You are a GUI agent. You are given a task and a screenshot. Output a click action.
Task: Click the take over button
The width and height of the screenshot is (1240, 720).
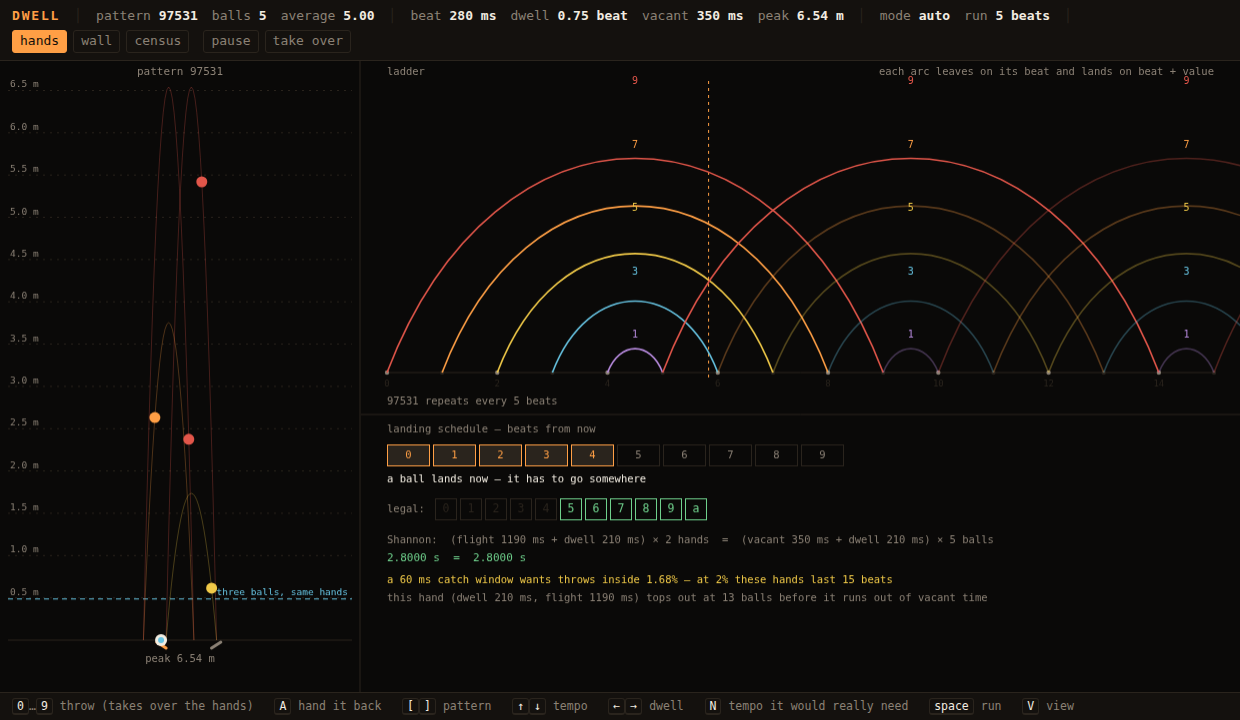click(308, 41)
